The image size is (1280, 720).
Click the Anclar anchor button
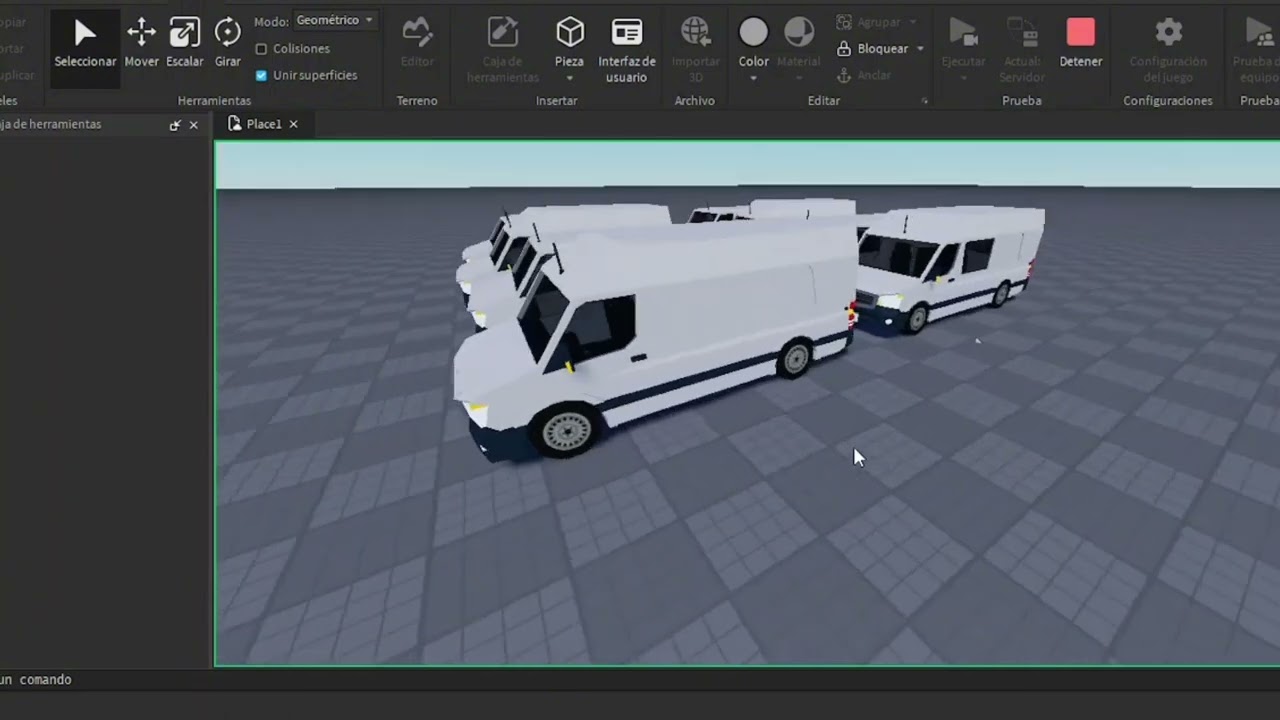(864, 75)
